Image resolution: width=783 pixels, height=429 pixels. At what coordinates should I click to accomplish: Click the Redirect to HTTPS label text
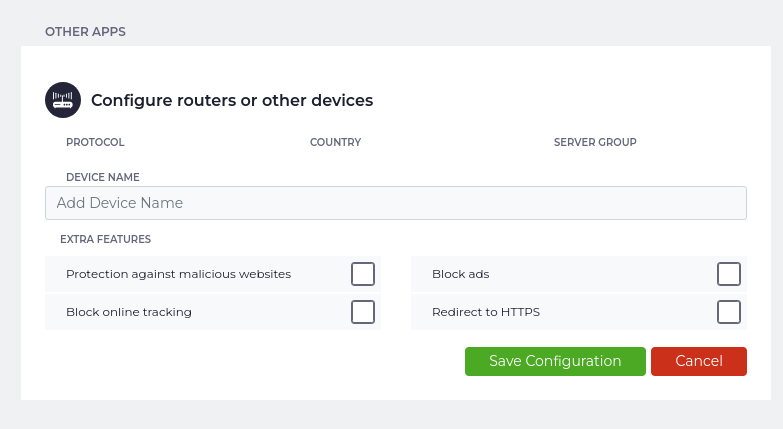tap(485, 312)
